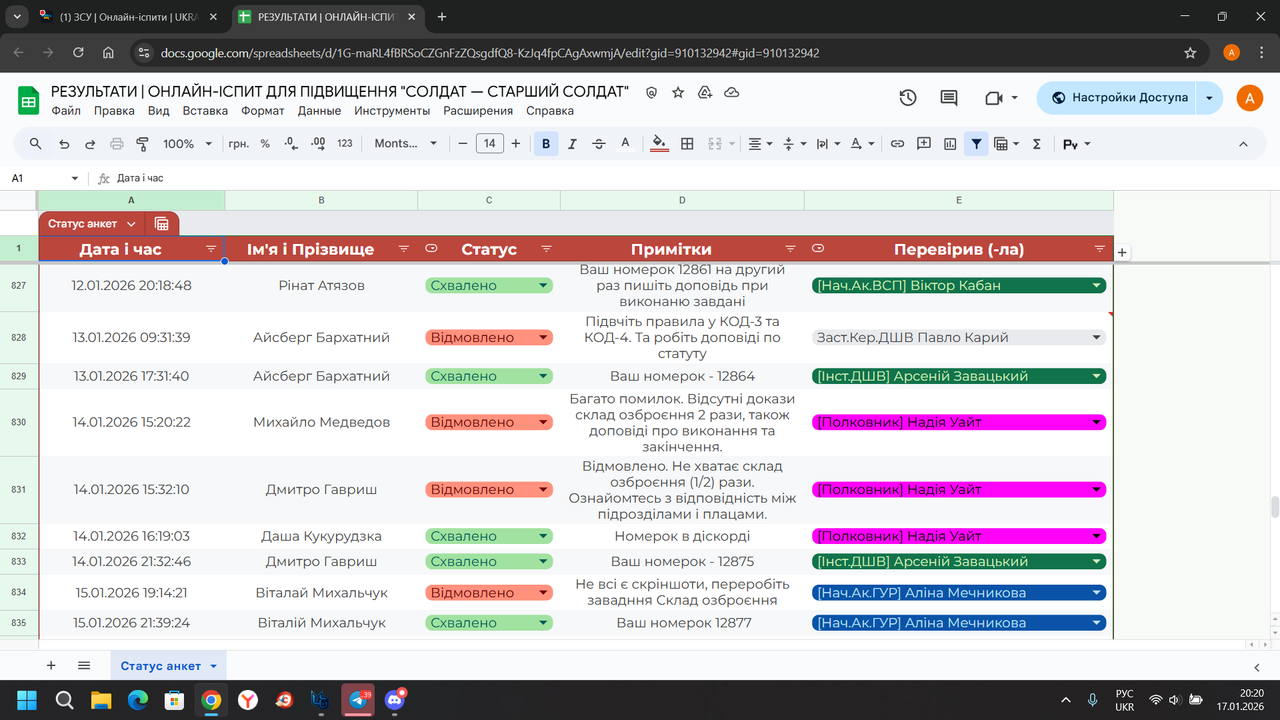Format as currency using the грн. button
Image resolution: width=1280 pixels, height=720 pixels.
click(239, 144)
